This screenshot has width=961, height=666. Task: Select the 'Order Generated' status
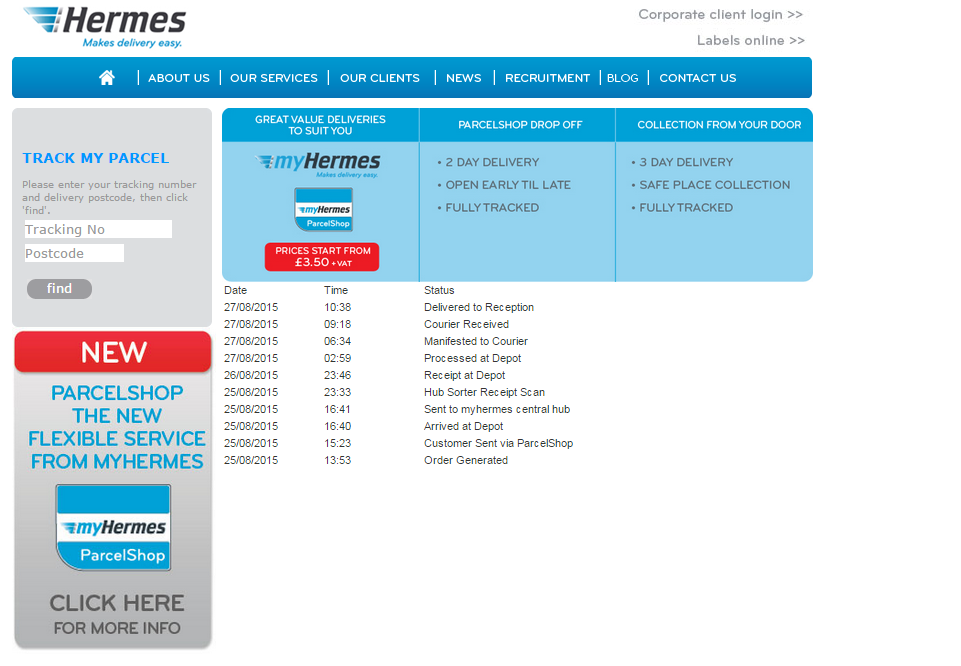(x=466, y=460)
